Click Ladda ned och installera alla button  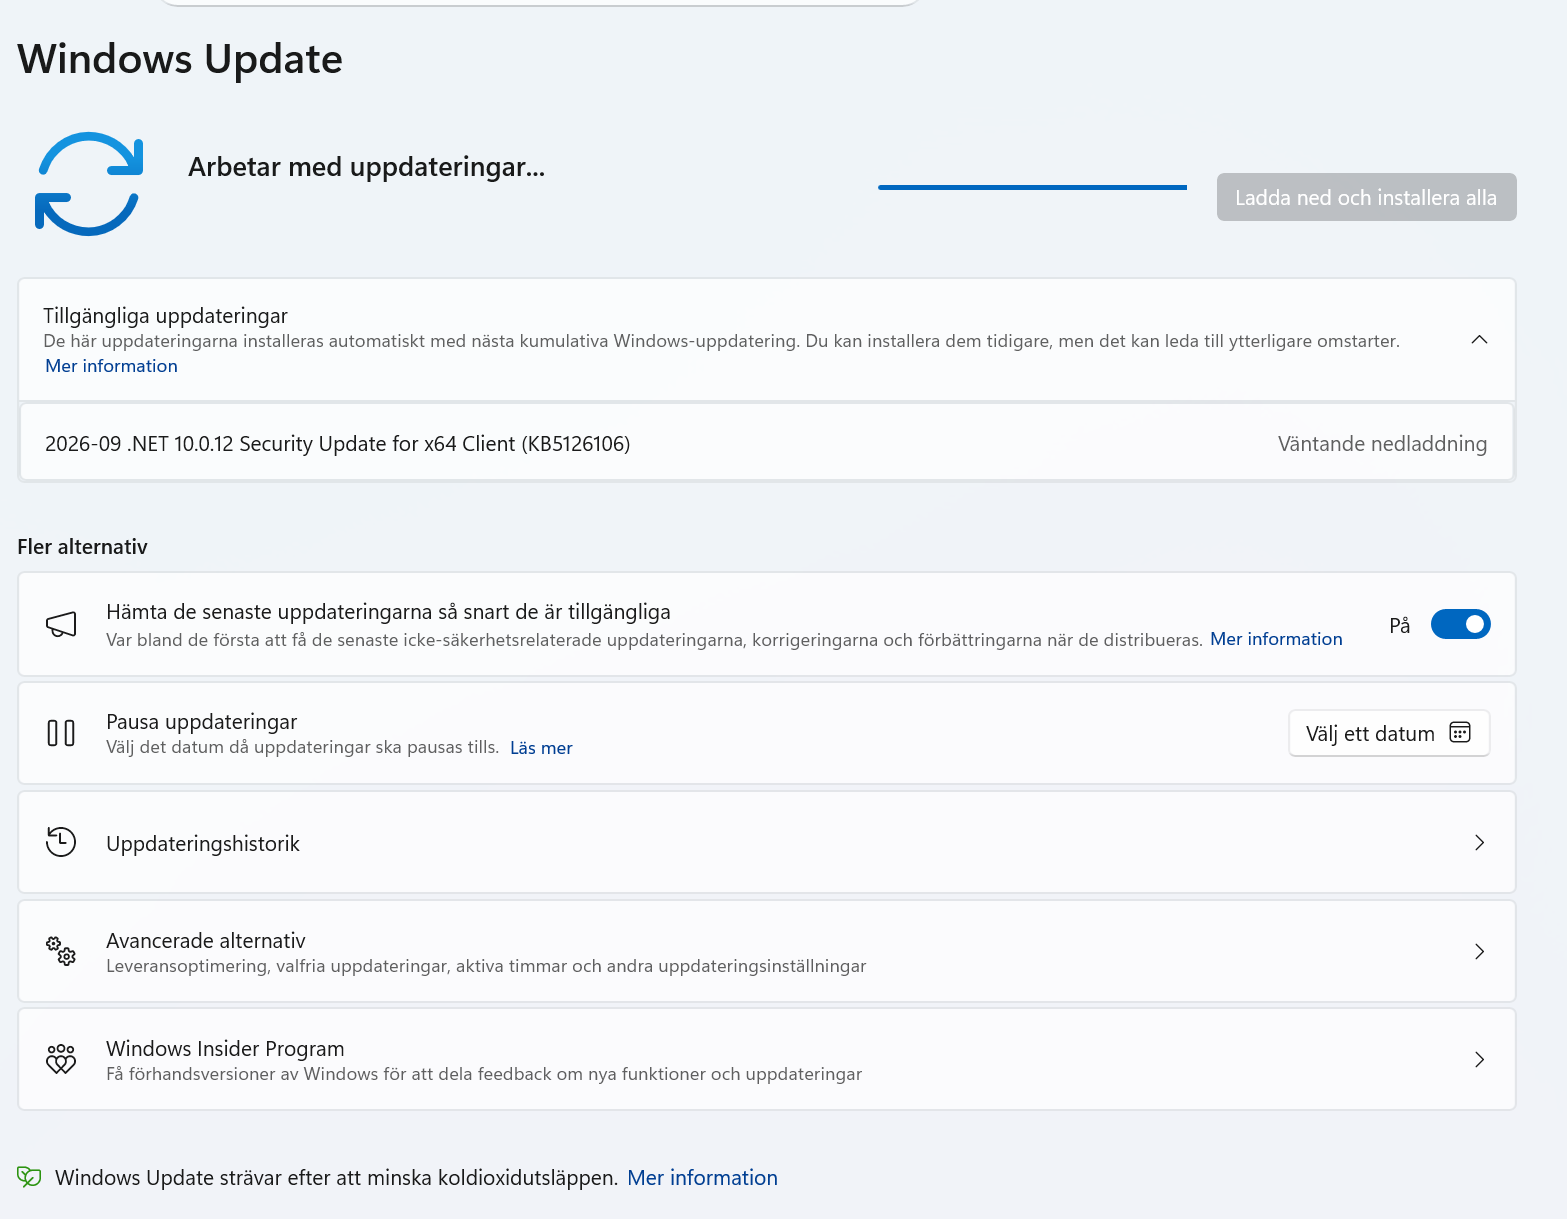(x=1366, y=197)
